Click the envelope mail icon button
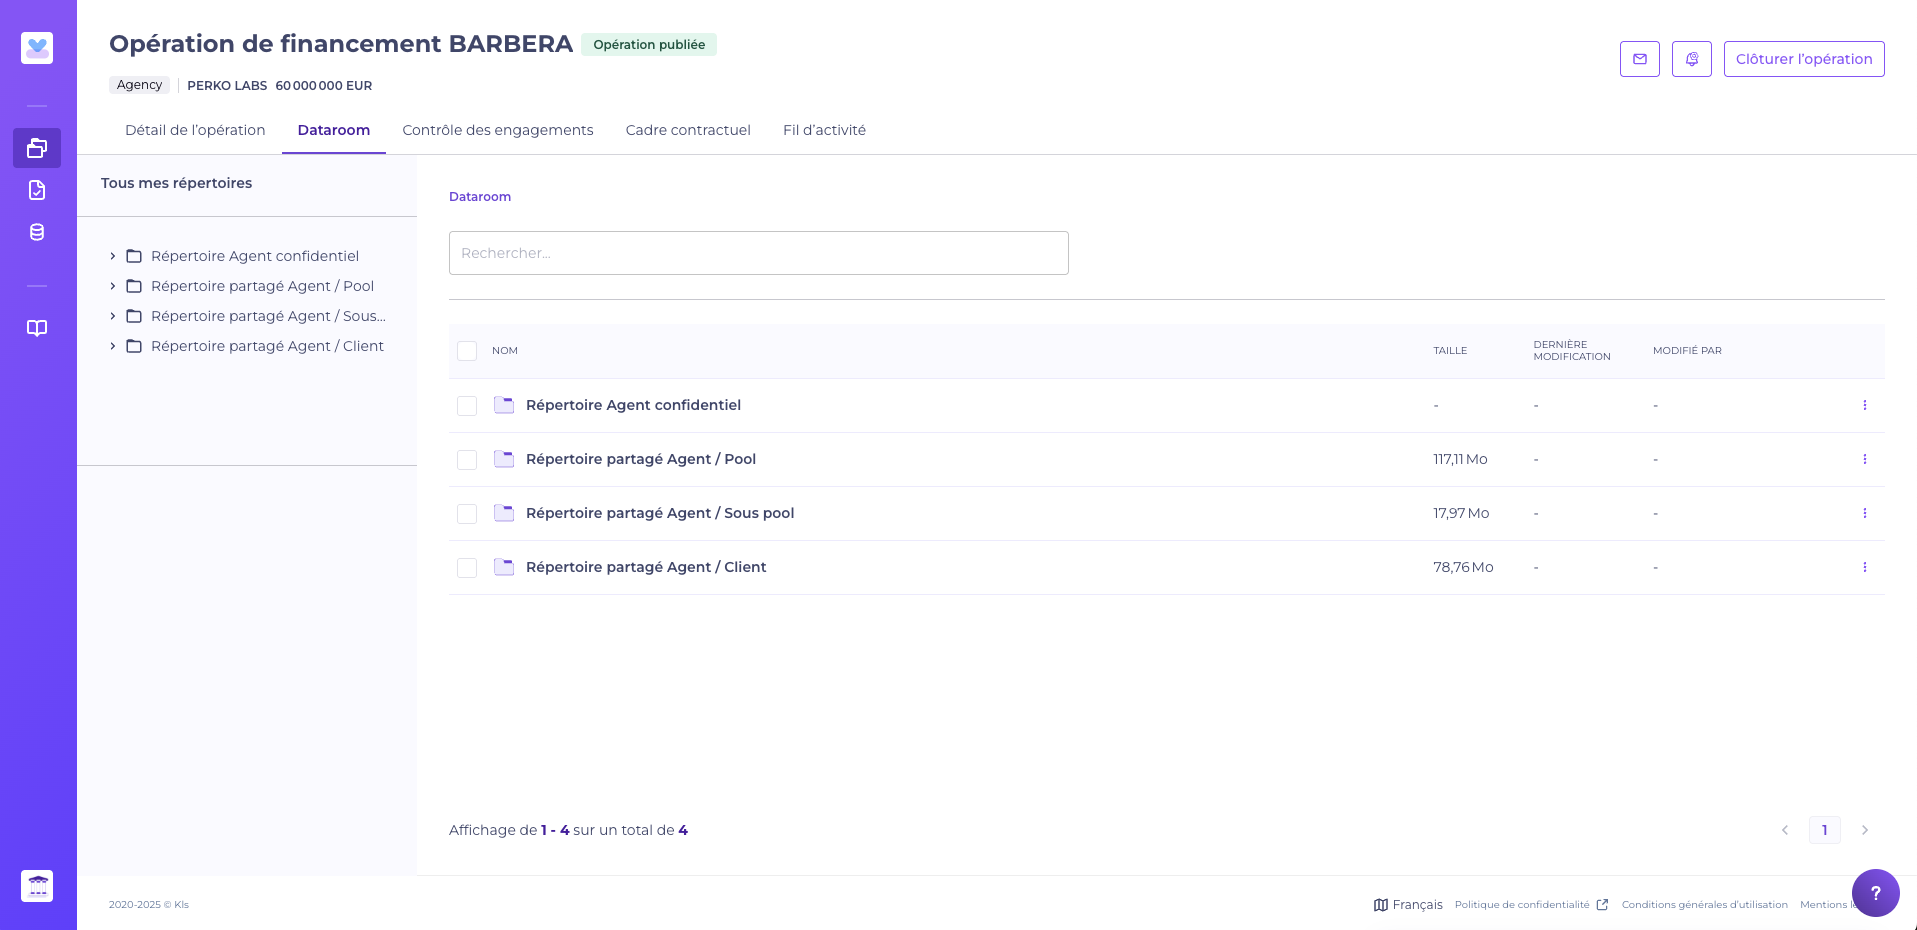 (x=1639, y=59)
